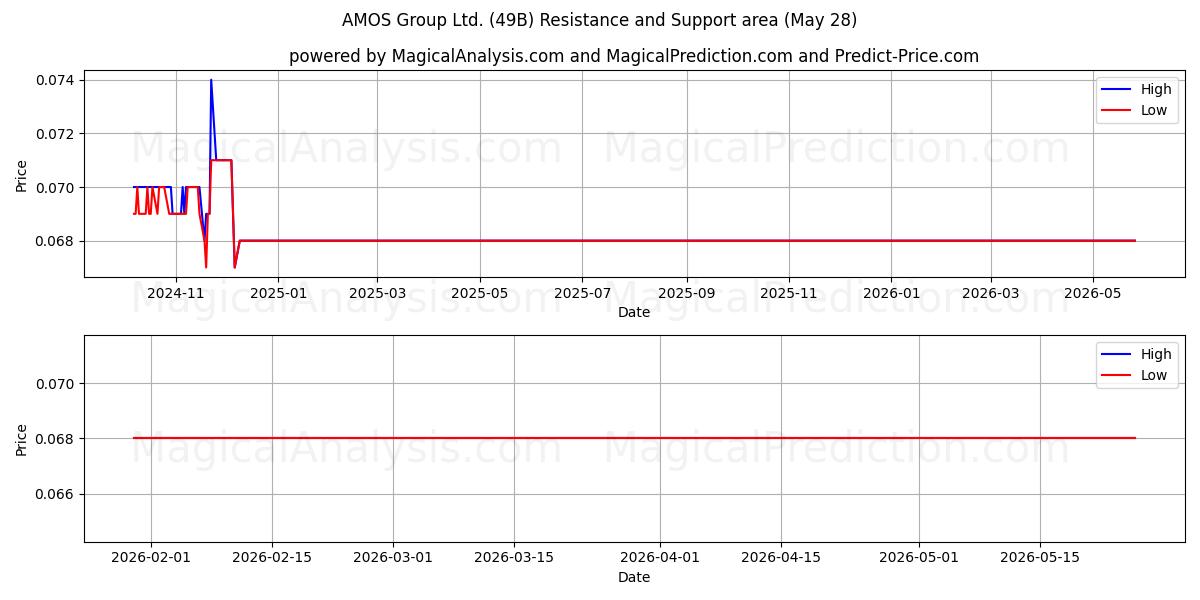This screenshot has width=1200, height=600.
Task: Click the 2026-02-01 date tick
Action: [x=151, y=558]
